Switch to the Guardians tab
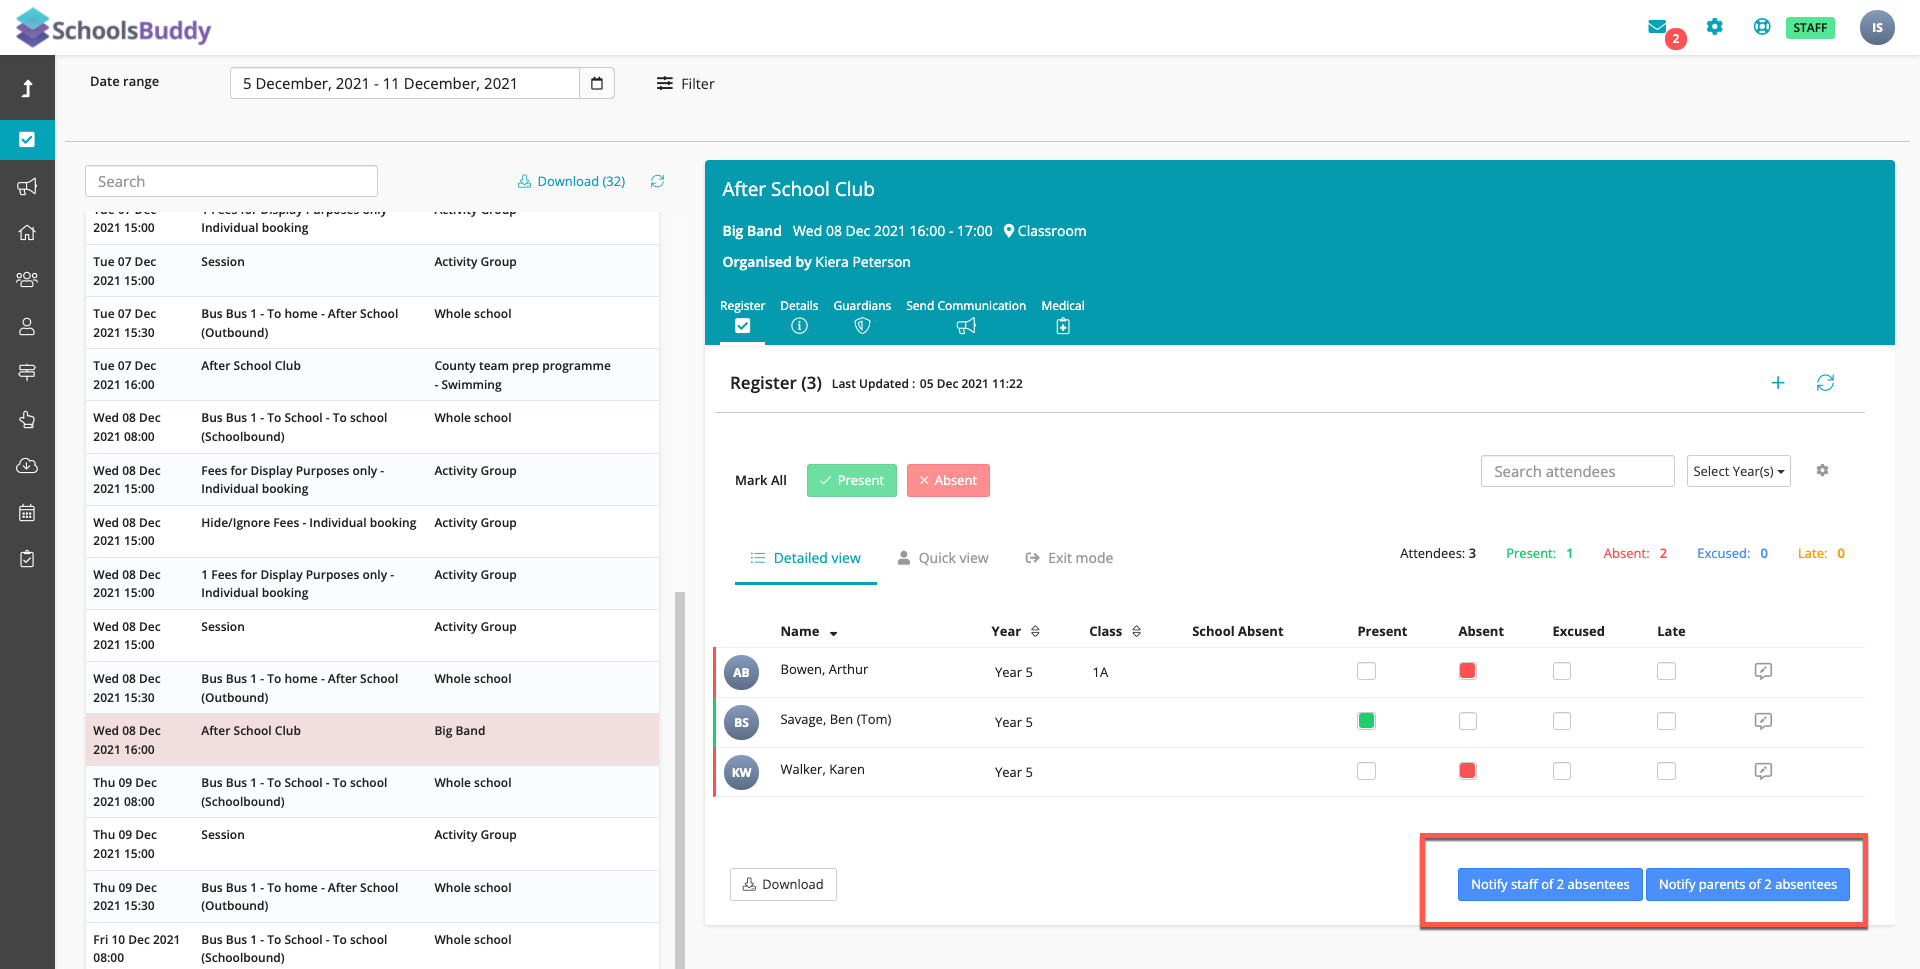1920x969 pixels. 862,316
